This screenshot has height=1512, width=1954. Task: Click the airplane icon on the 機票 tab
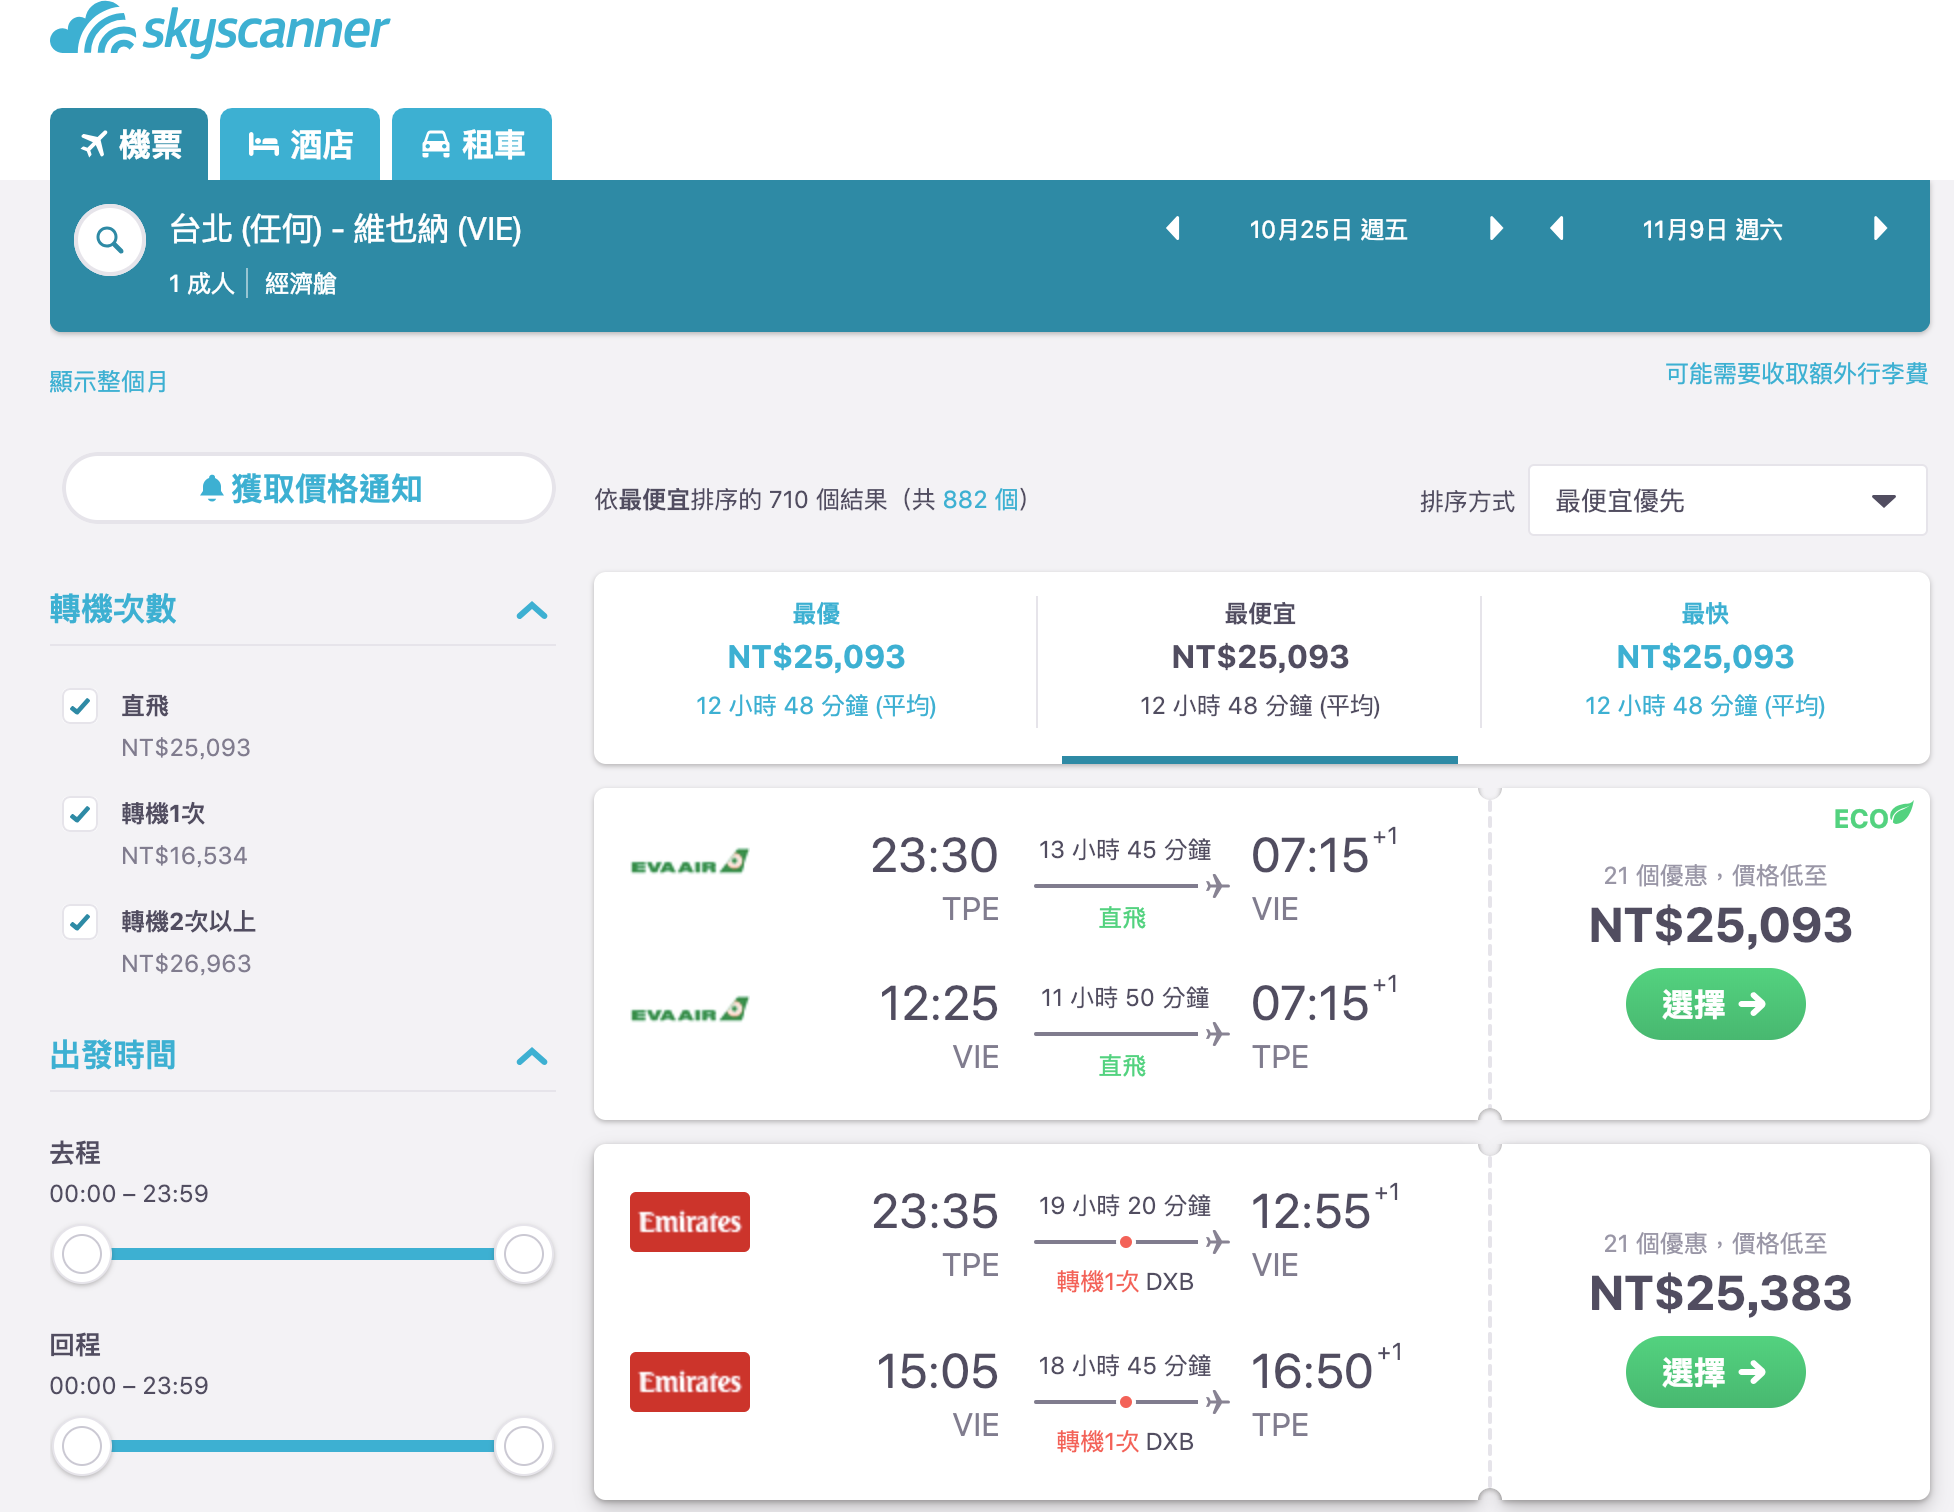pos(97,145)
